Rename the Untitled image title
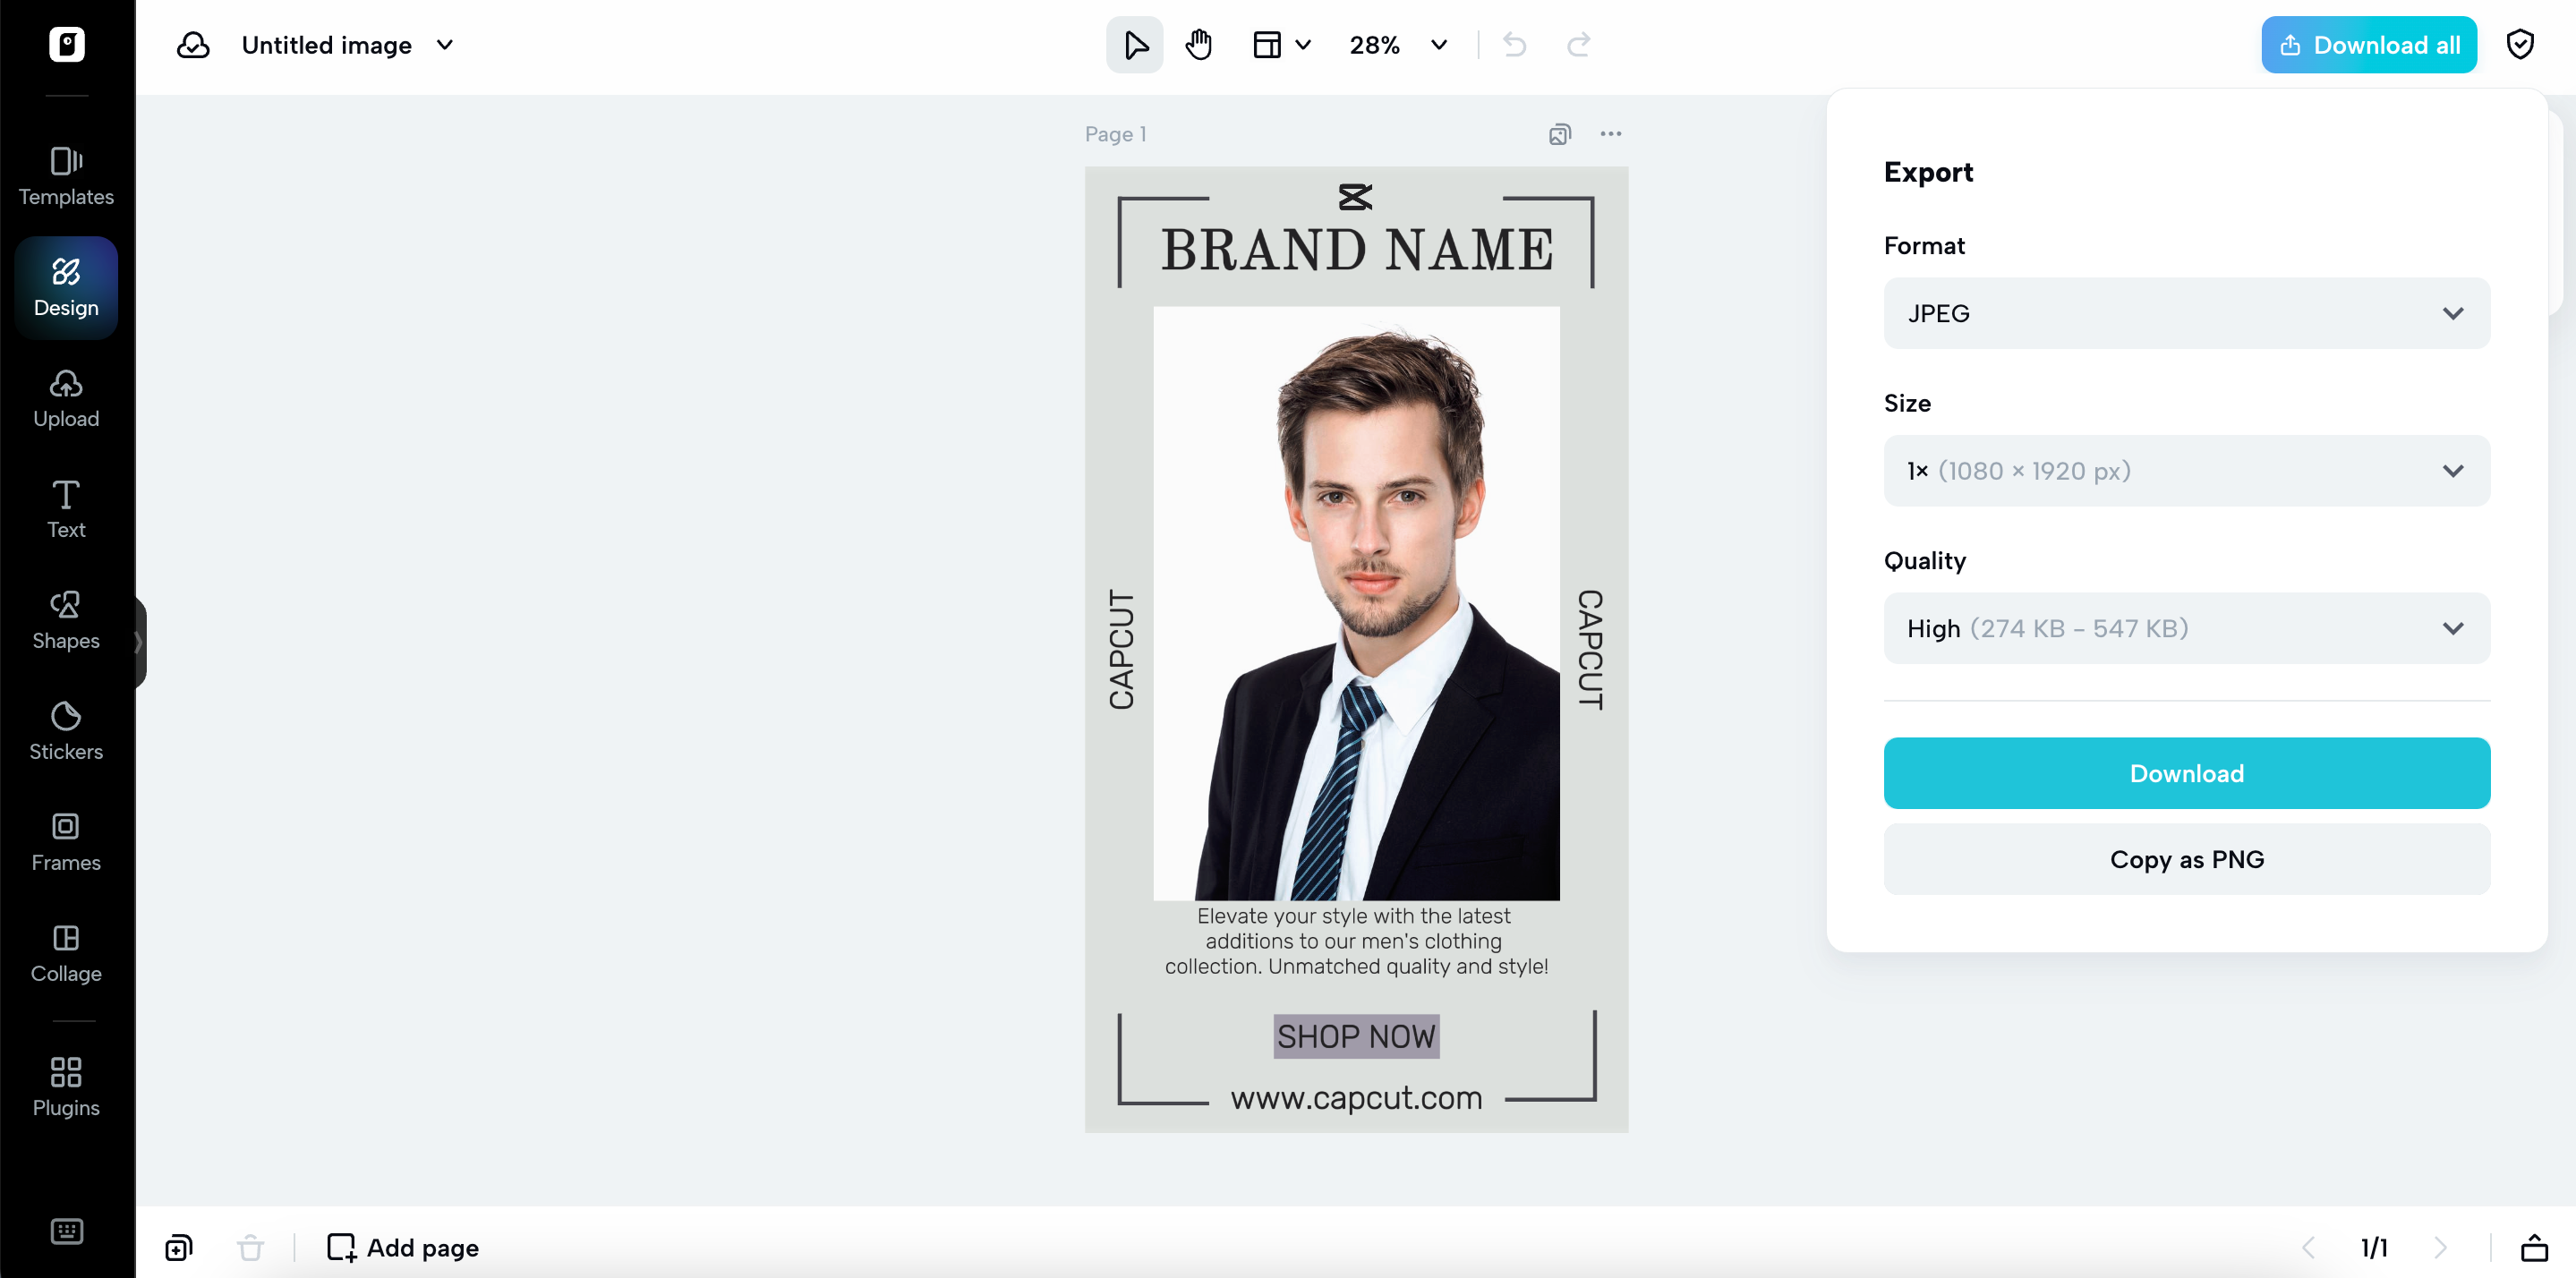2576x1278 pixels. 327,45
